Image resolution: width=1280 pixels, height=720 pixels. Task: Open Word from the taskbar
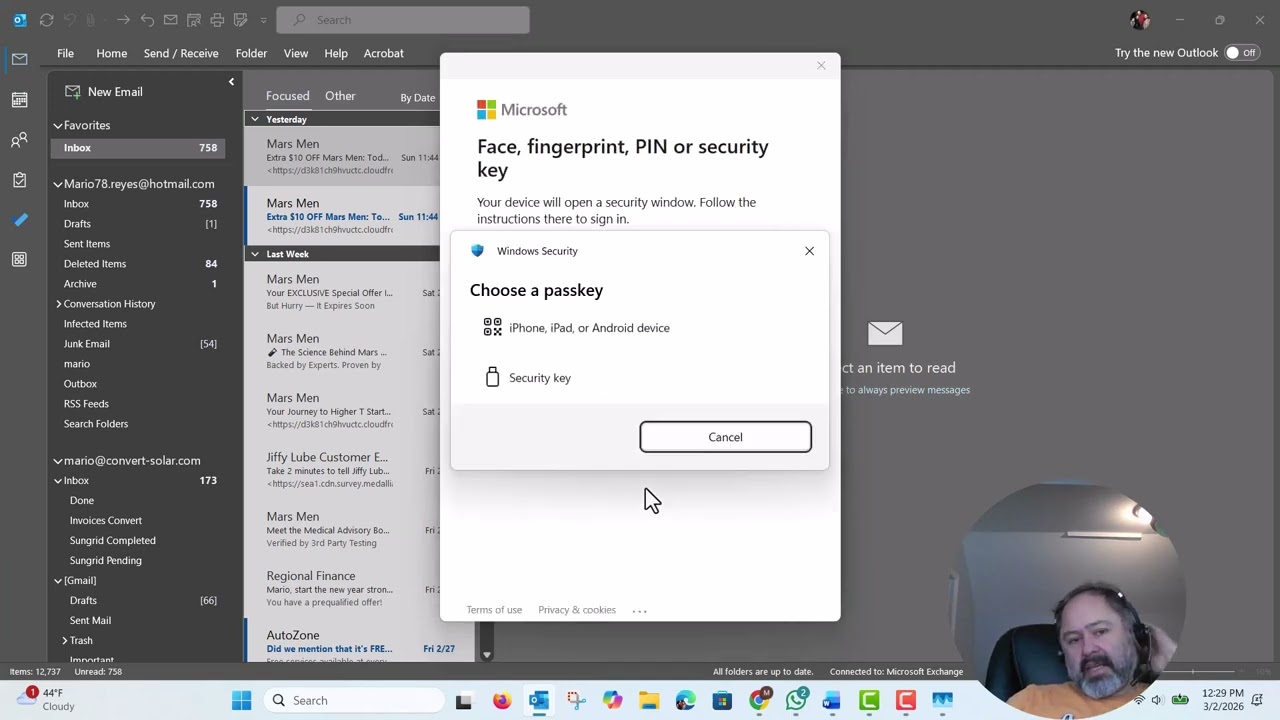tap(832, 701)
